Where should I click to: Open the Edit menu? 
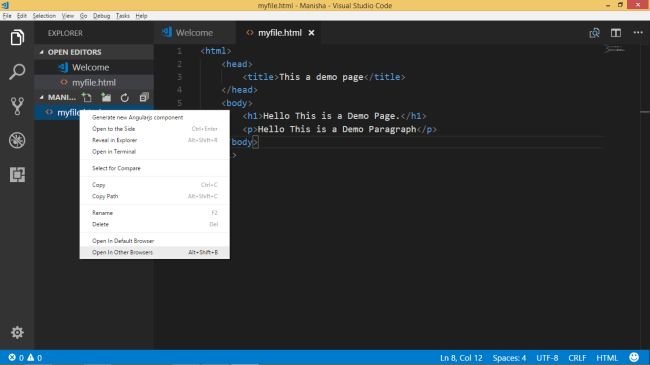(x=22, y=16)
